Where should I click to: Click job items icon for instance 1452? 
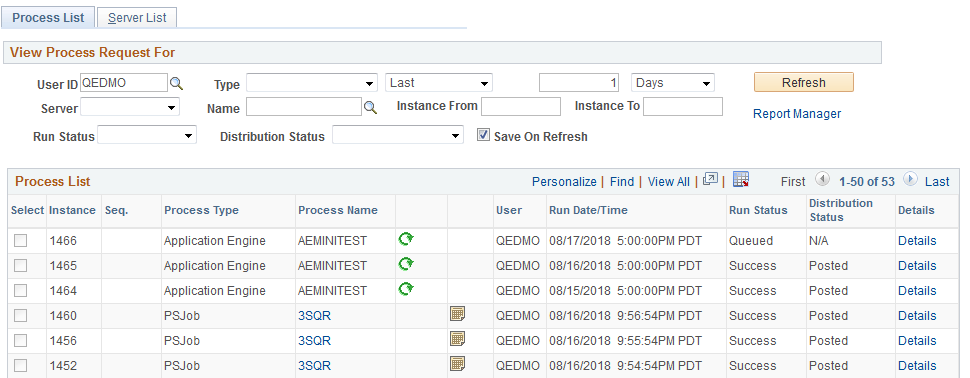tap(457, 364)
